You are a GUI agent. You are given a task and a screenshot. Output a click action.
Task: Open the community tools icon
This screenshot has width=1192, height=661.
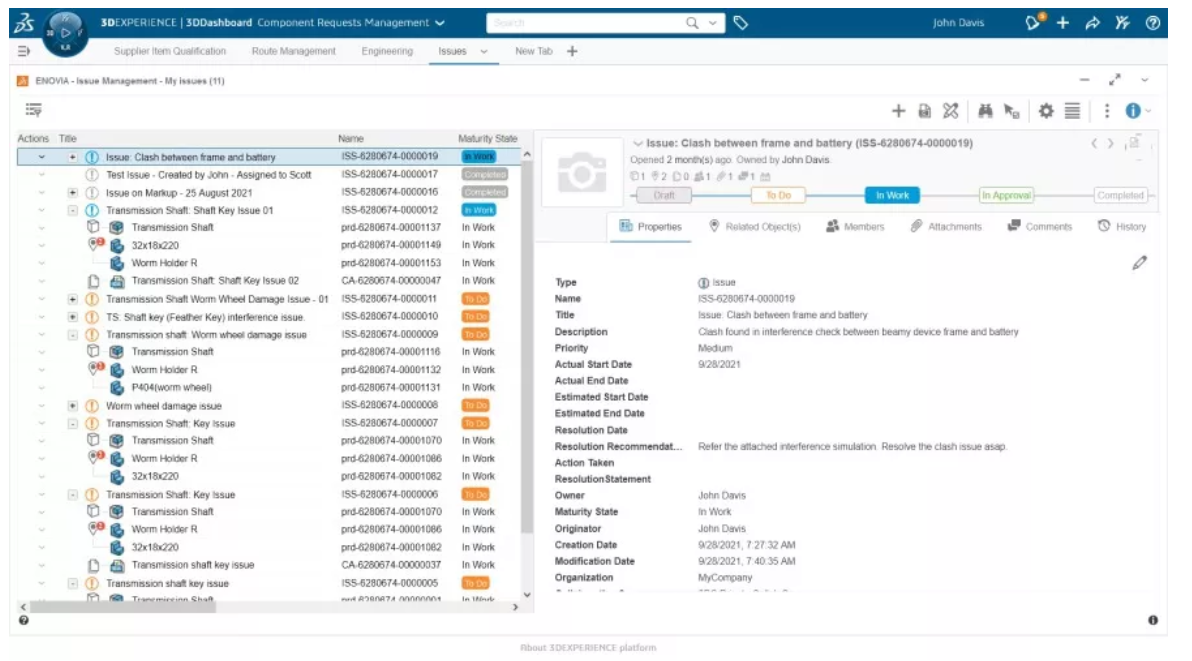(x=1122, y=23)
